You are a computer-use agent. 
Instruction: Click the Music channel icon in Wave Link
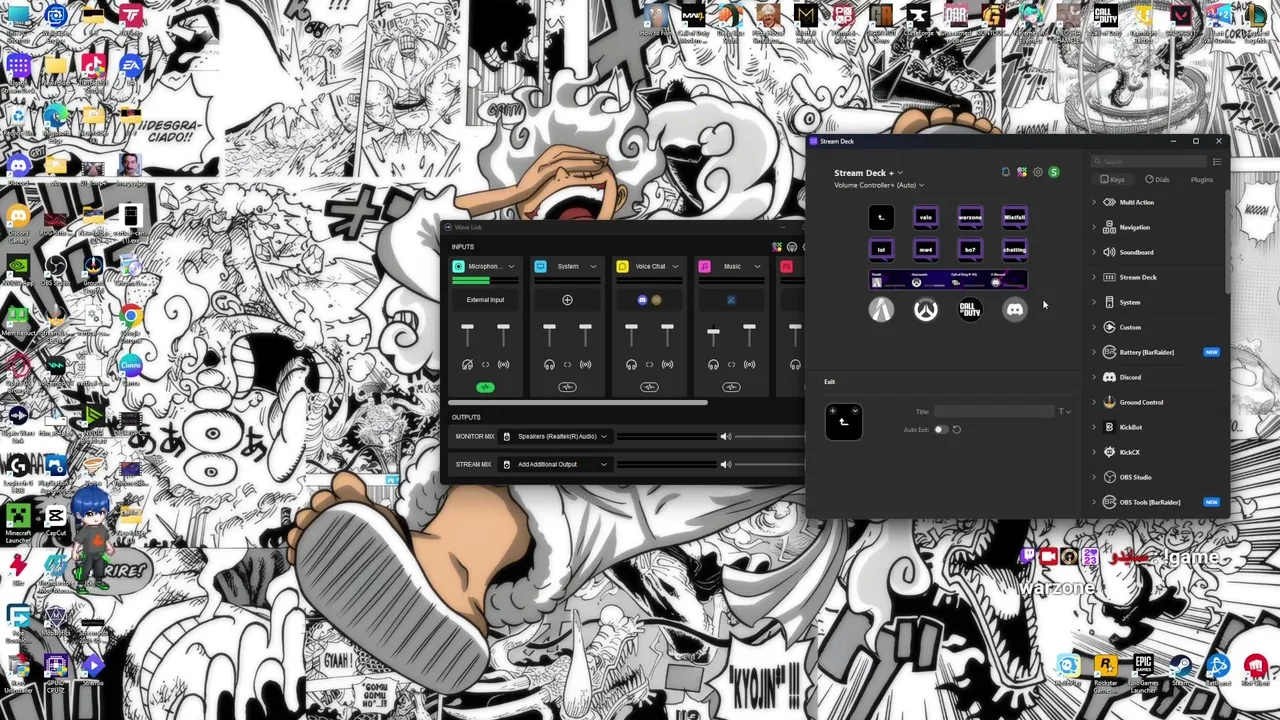coord(704,266)
